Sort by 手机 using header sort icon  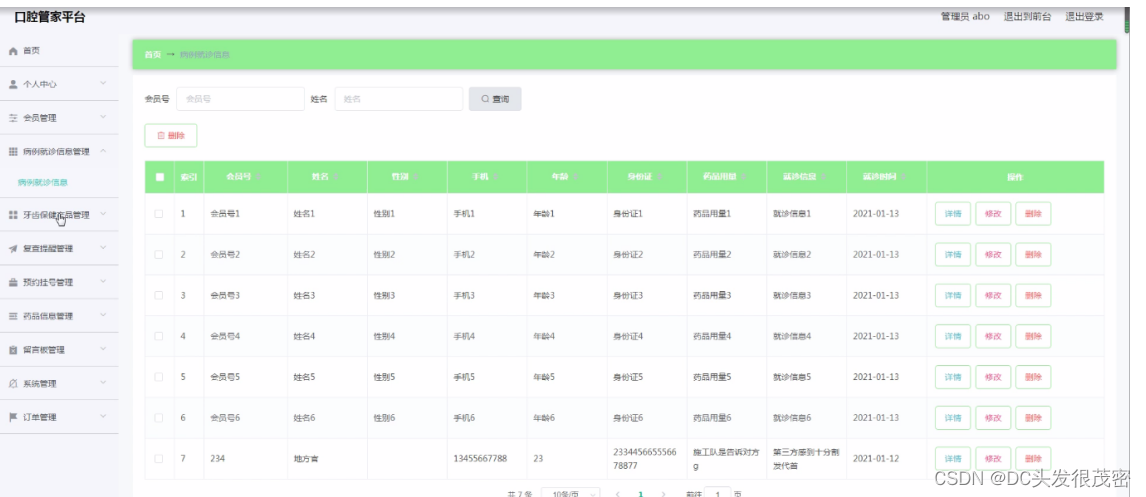495,177
